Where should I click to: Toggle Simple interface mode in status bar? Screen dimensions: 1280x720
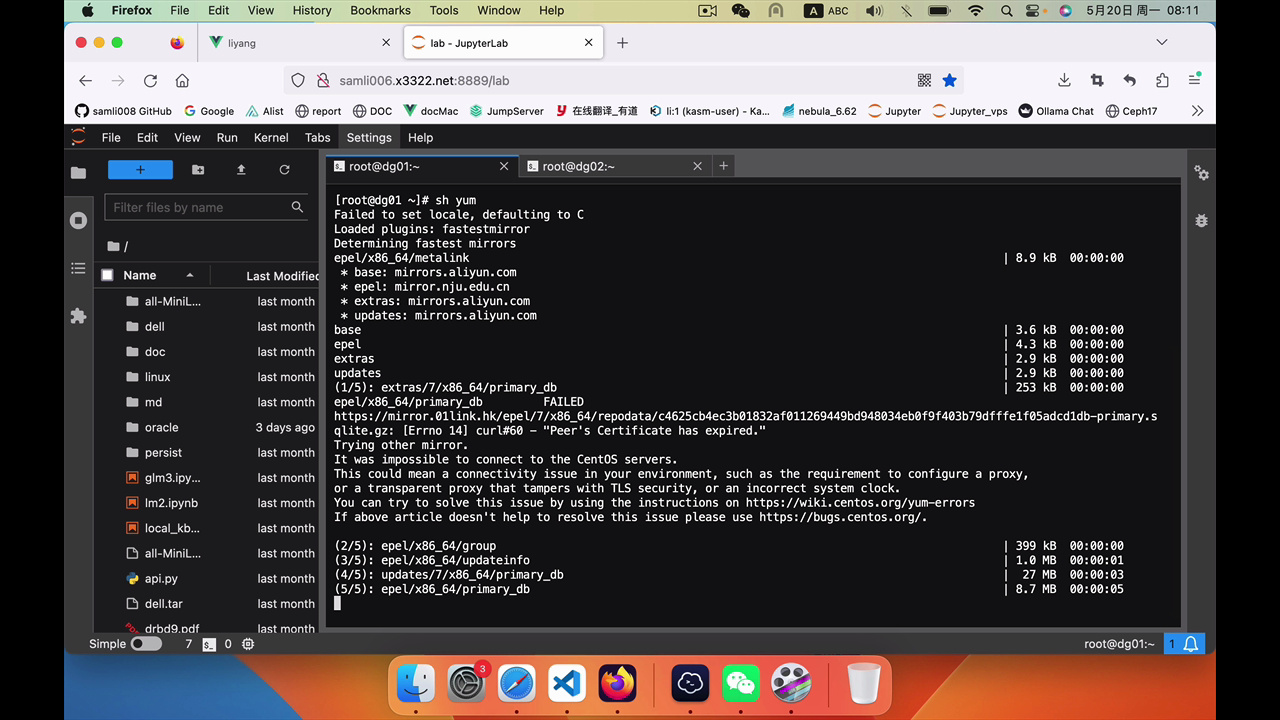146,644
